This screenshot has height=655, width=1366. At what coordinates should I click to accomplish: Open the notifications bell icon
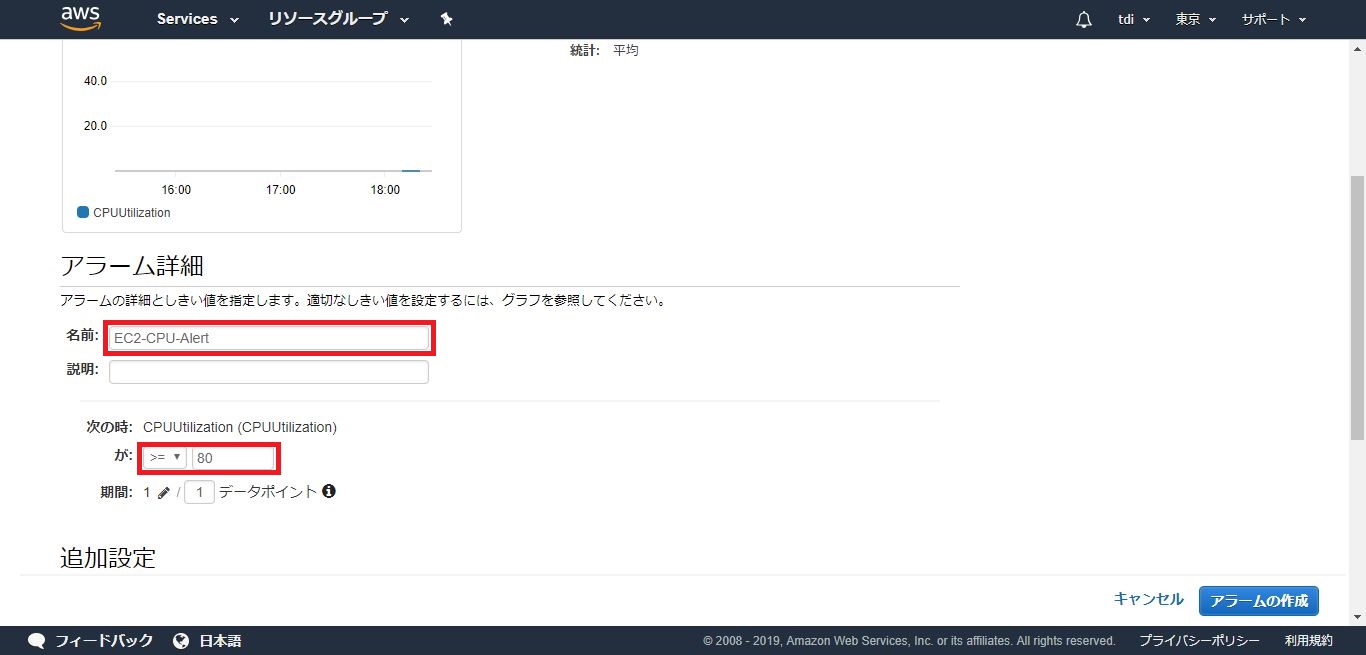coord(1084,20)
